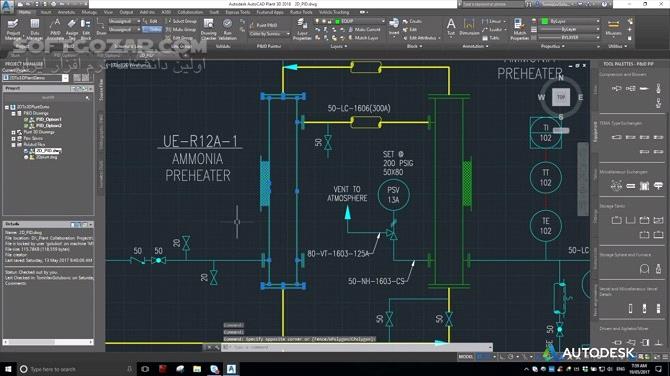This screenshot has width=670, height=376.
Task: Run Validation from the ribbon
Action: 227,29
